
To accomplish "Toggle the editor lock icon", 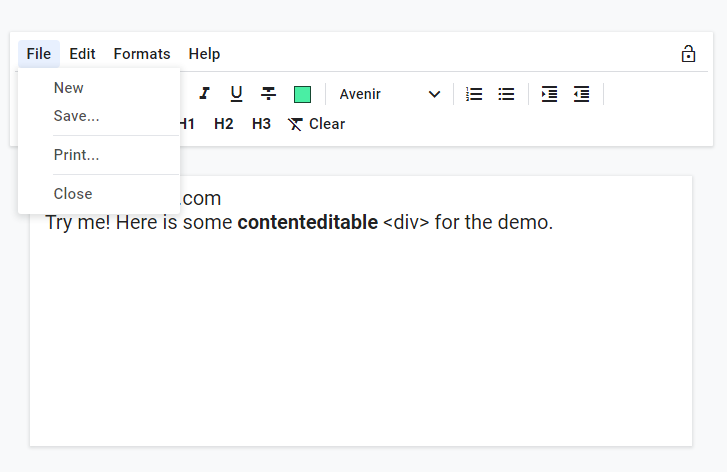I will (x=688, y=54).
